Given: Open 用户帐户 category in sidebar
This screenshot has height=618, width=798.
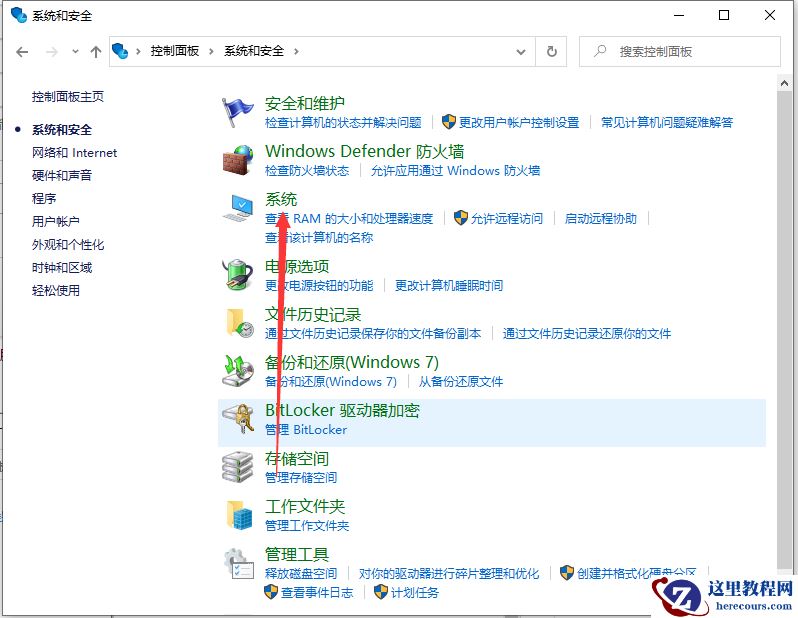Looking at the screenshot, I should pyautogui.click(x=55, y=221).
